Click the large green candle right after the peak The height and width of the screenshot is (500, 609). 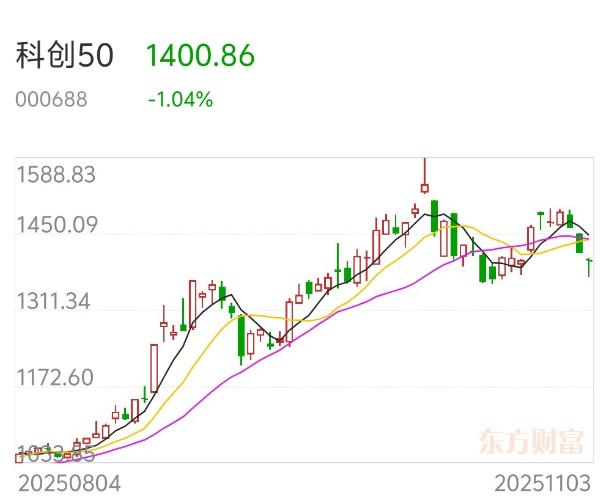coord(435,216)
